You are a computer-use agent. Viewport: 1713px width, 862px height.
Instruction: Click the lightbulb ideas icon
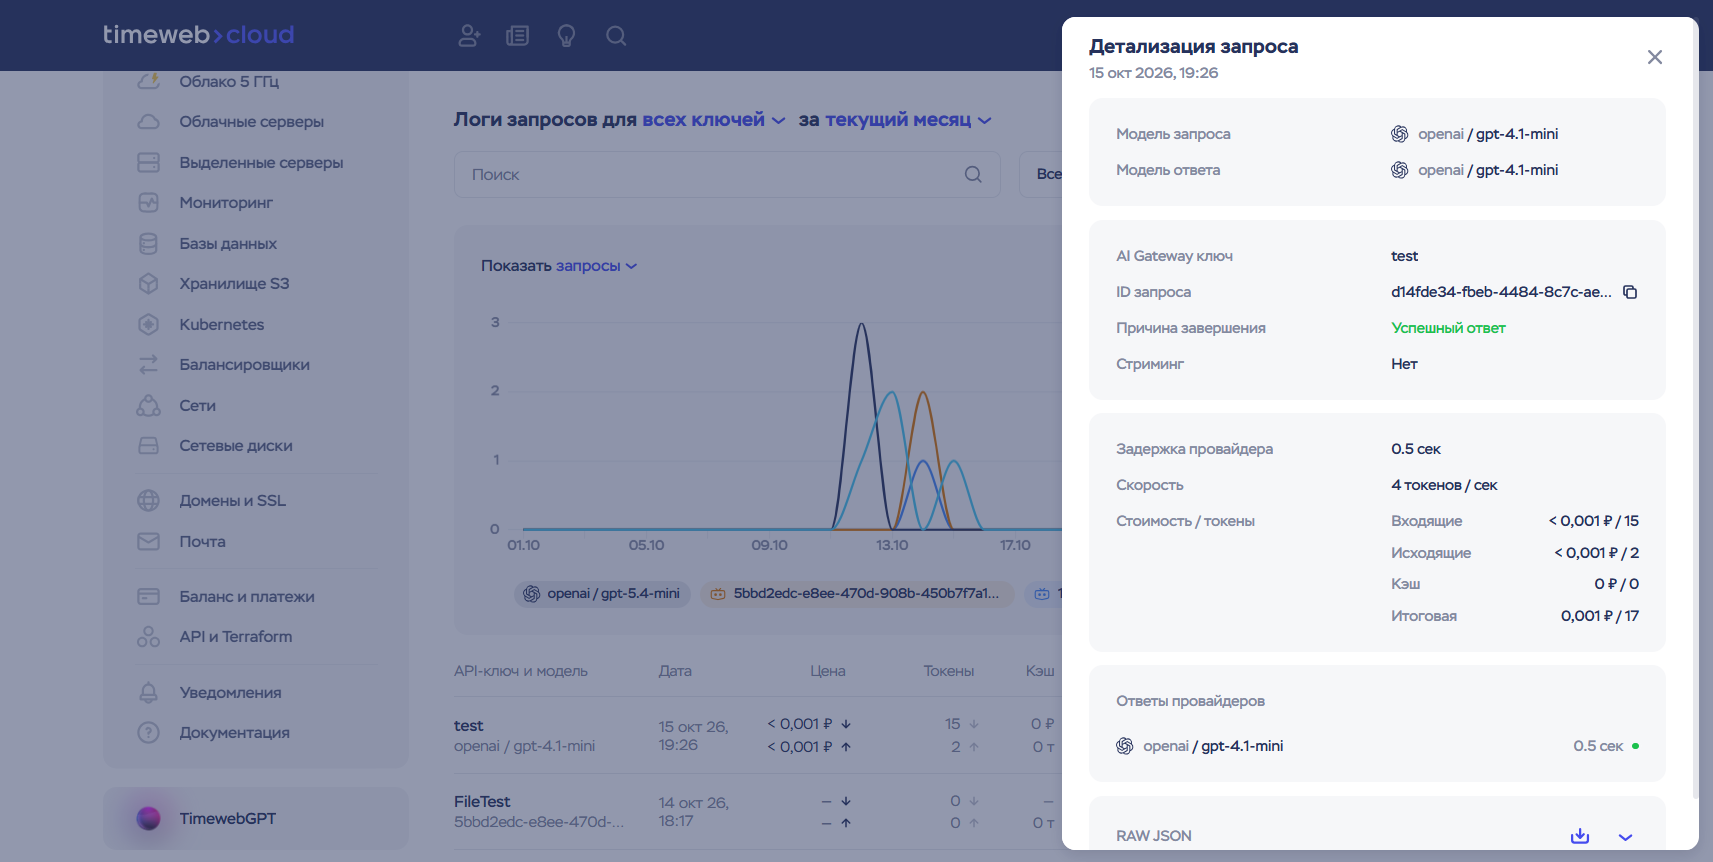pyautogui.click(x=566, y=36)
